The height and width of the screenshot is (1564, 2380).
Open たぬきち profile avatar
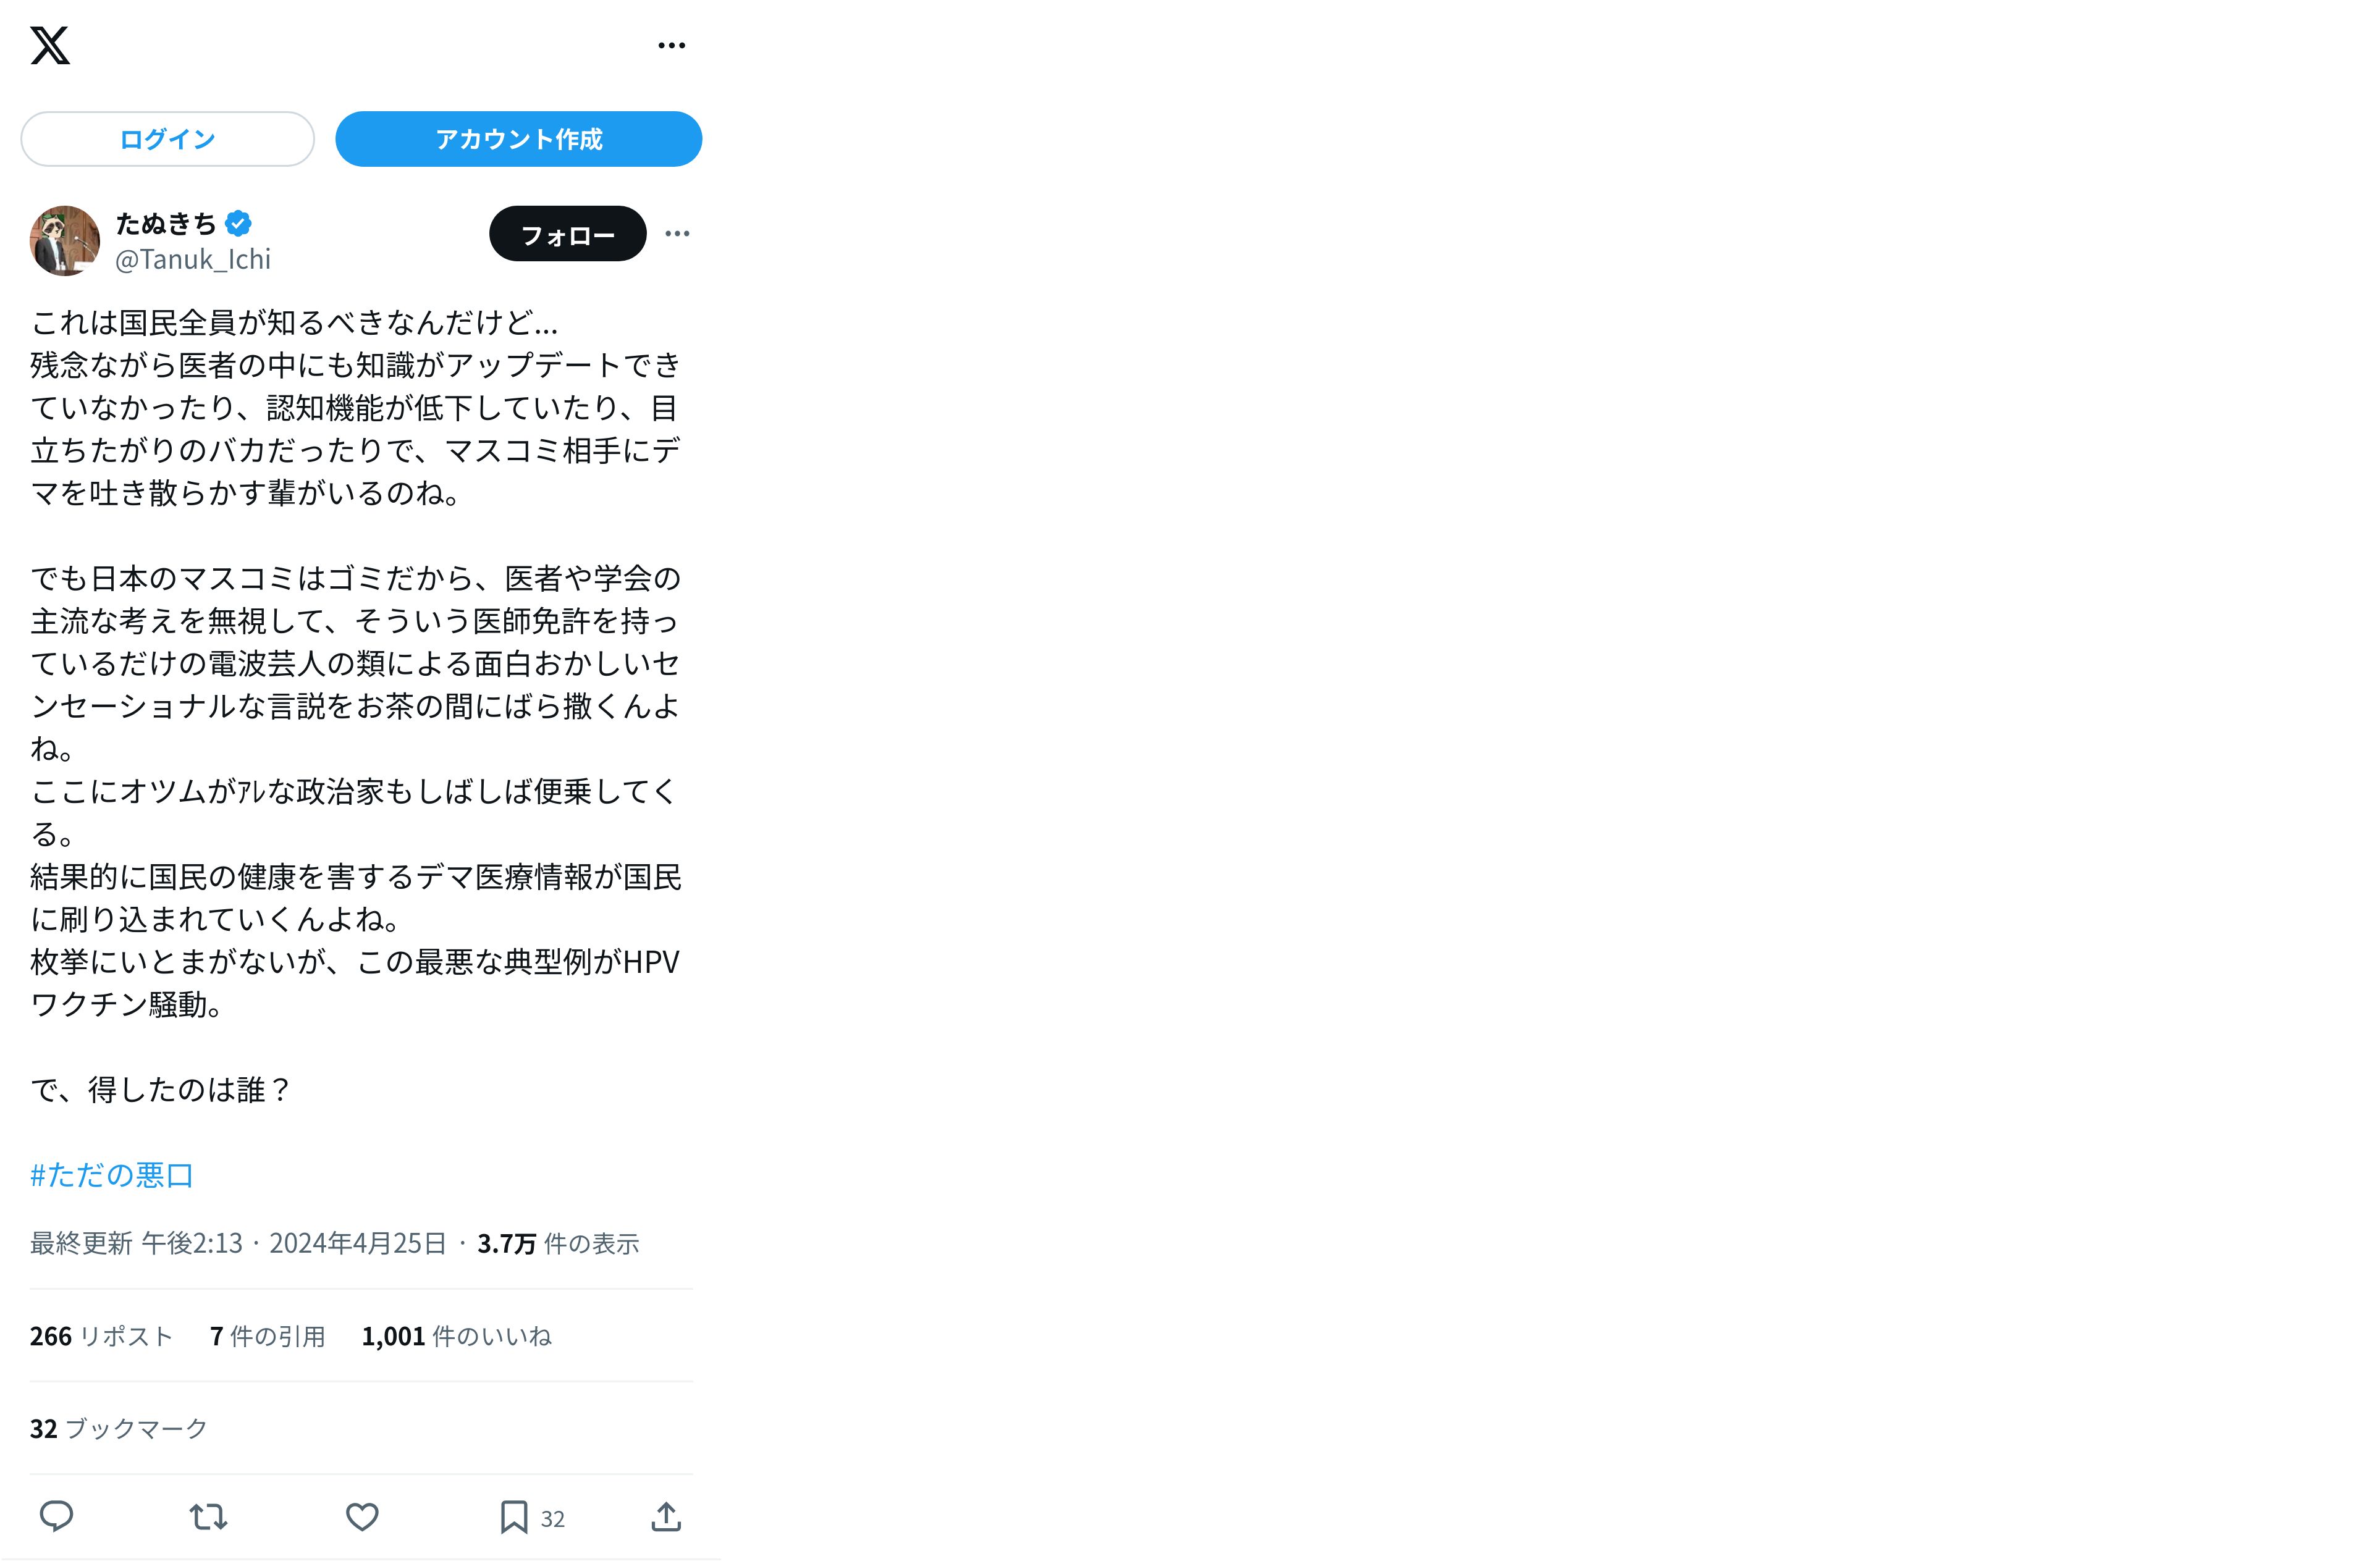(64, 240)
